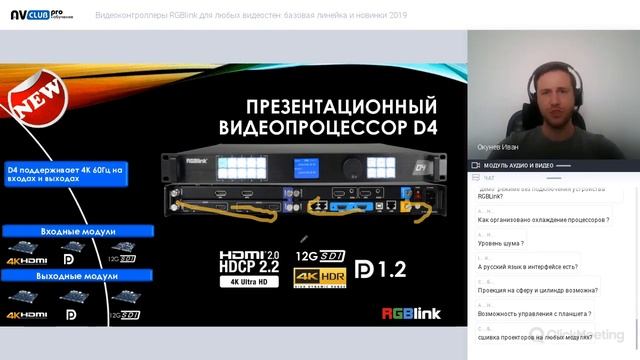
Task: Click the red NEW badge on the slide
Action: point(38,98)
